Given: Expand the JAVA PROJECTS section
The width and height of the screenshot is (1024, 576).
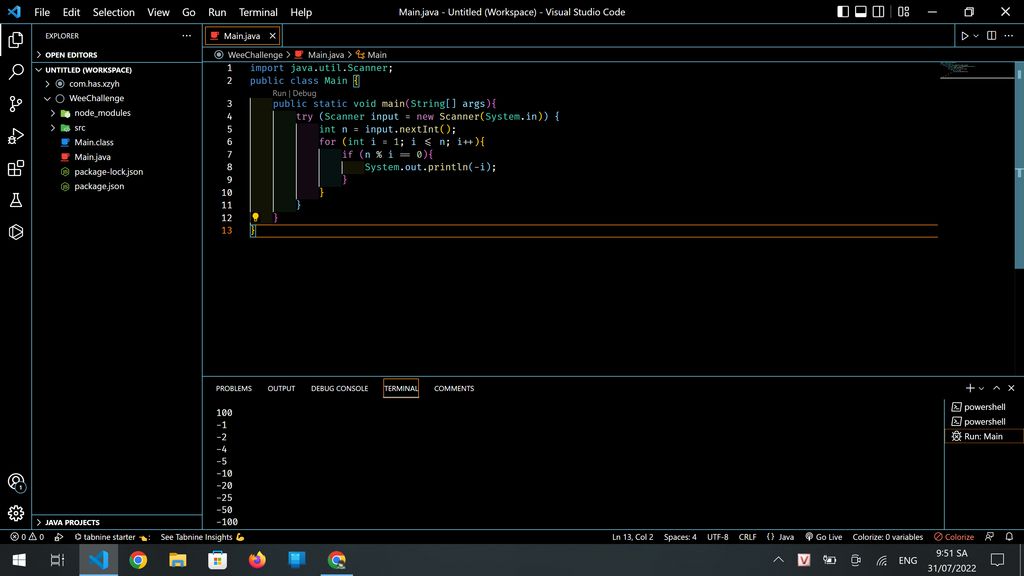Looking at the screenshot, I should coord(72,522).
